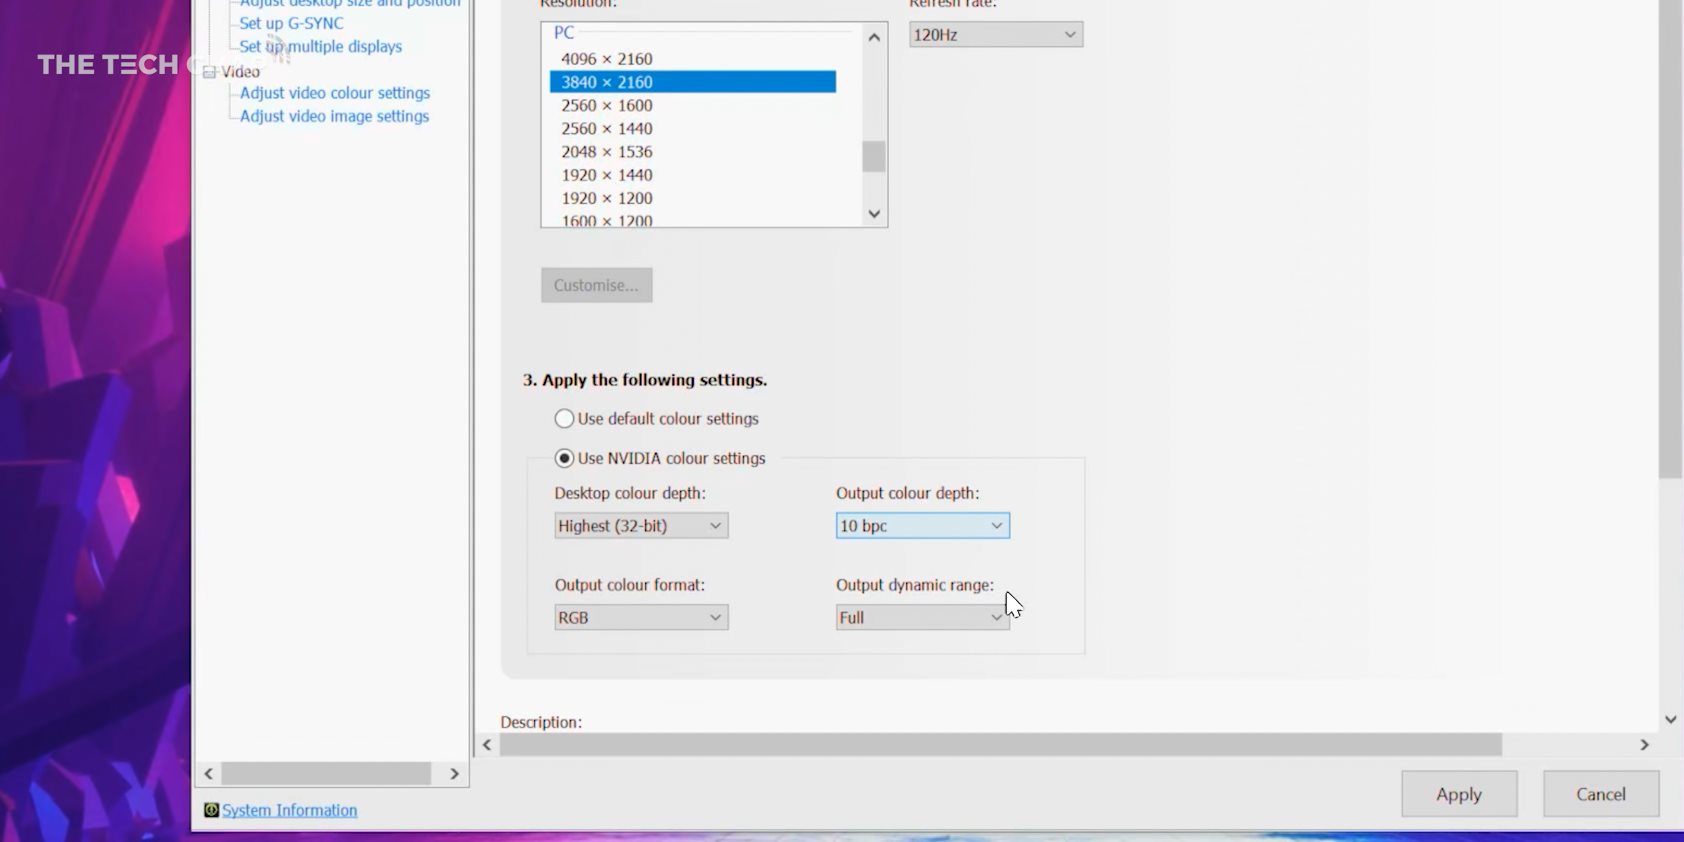Viewport: 1684px width, 842px height.
Task: Expand Output colour depth 10 bpc dropdown
Action: (922, 526)
